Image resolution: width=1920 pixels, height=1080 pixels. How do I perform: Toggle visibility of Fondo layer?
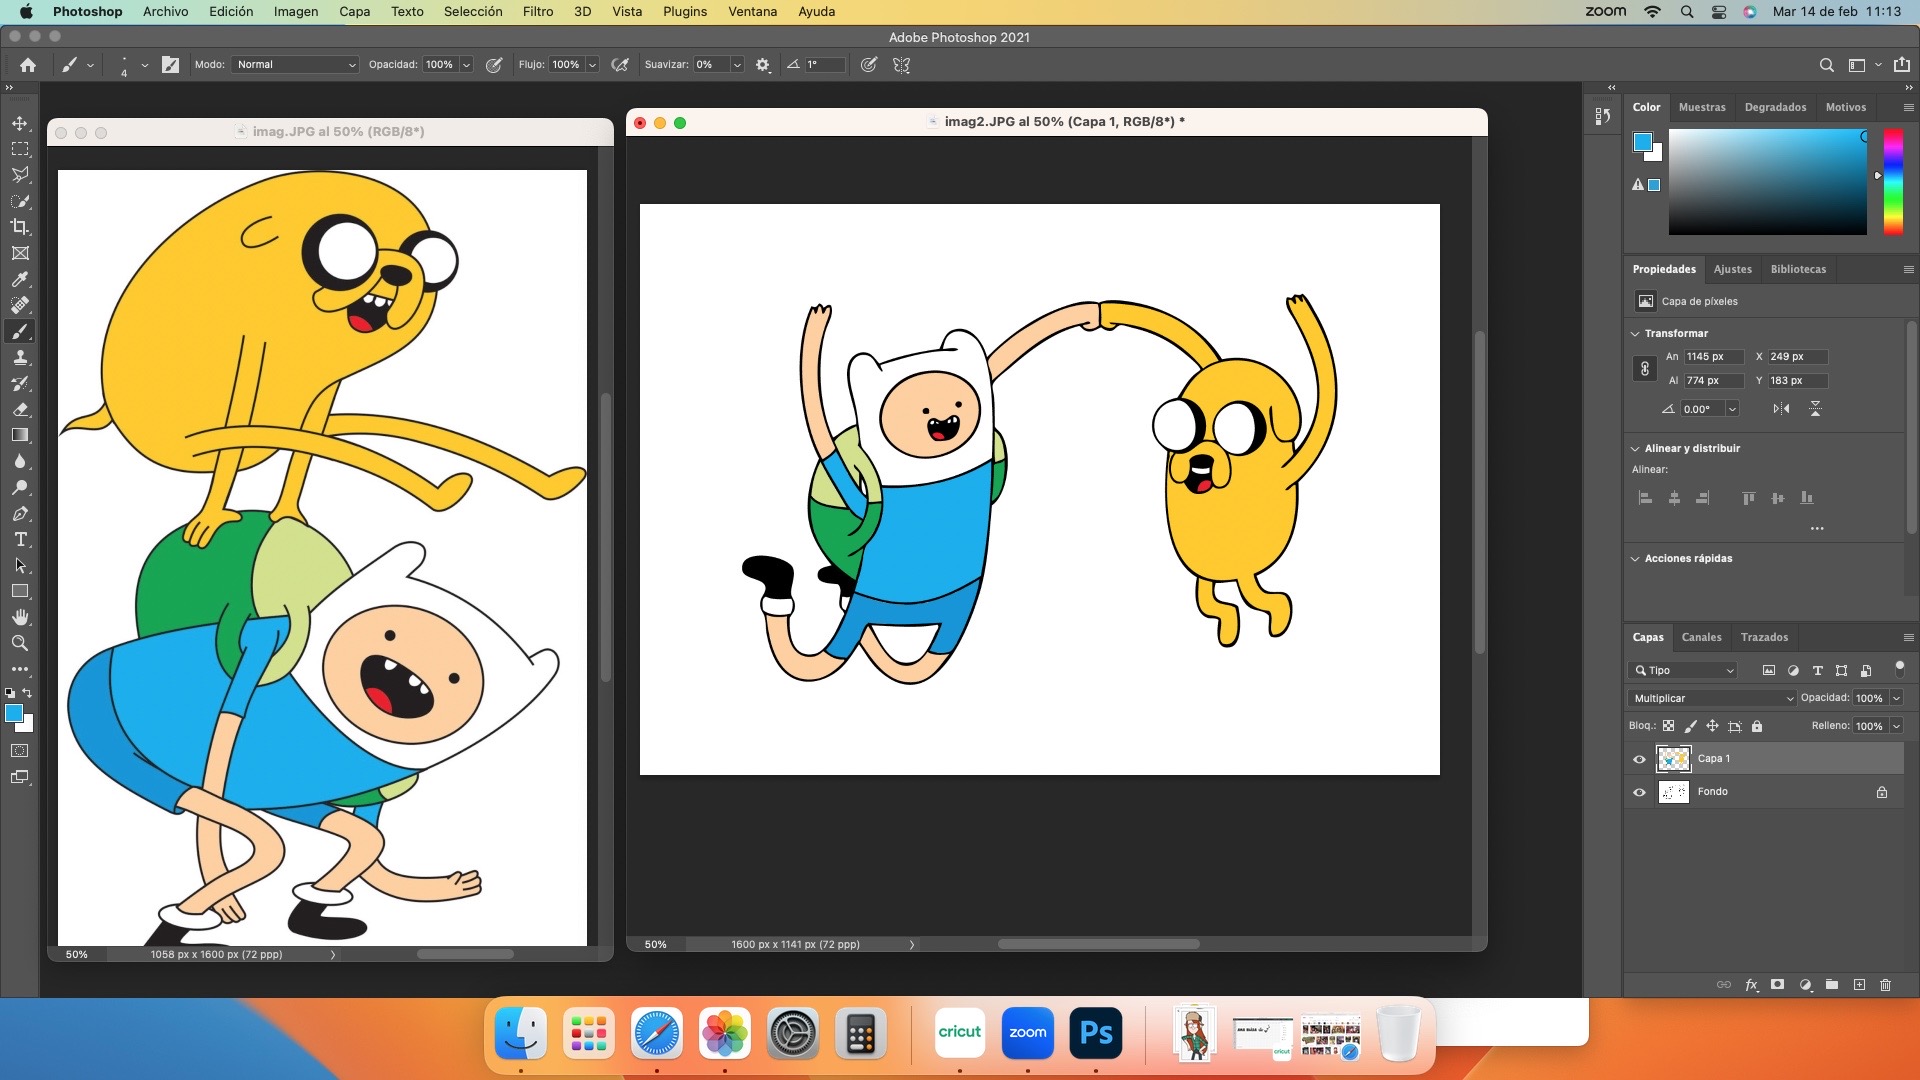point(1639,792)
